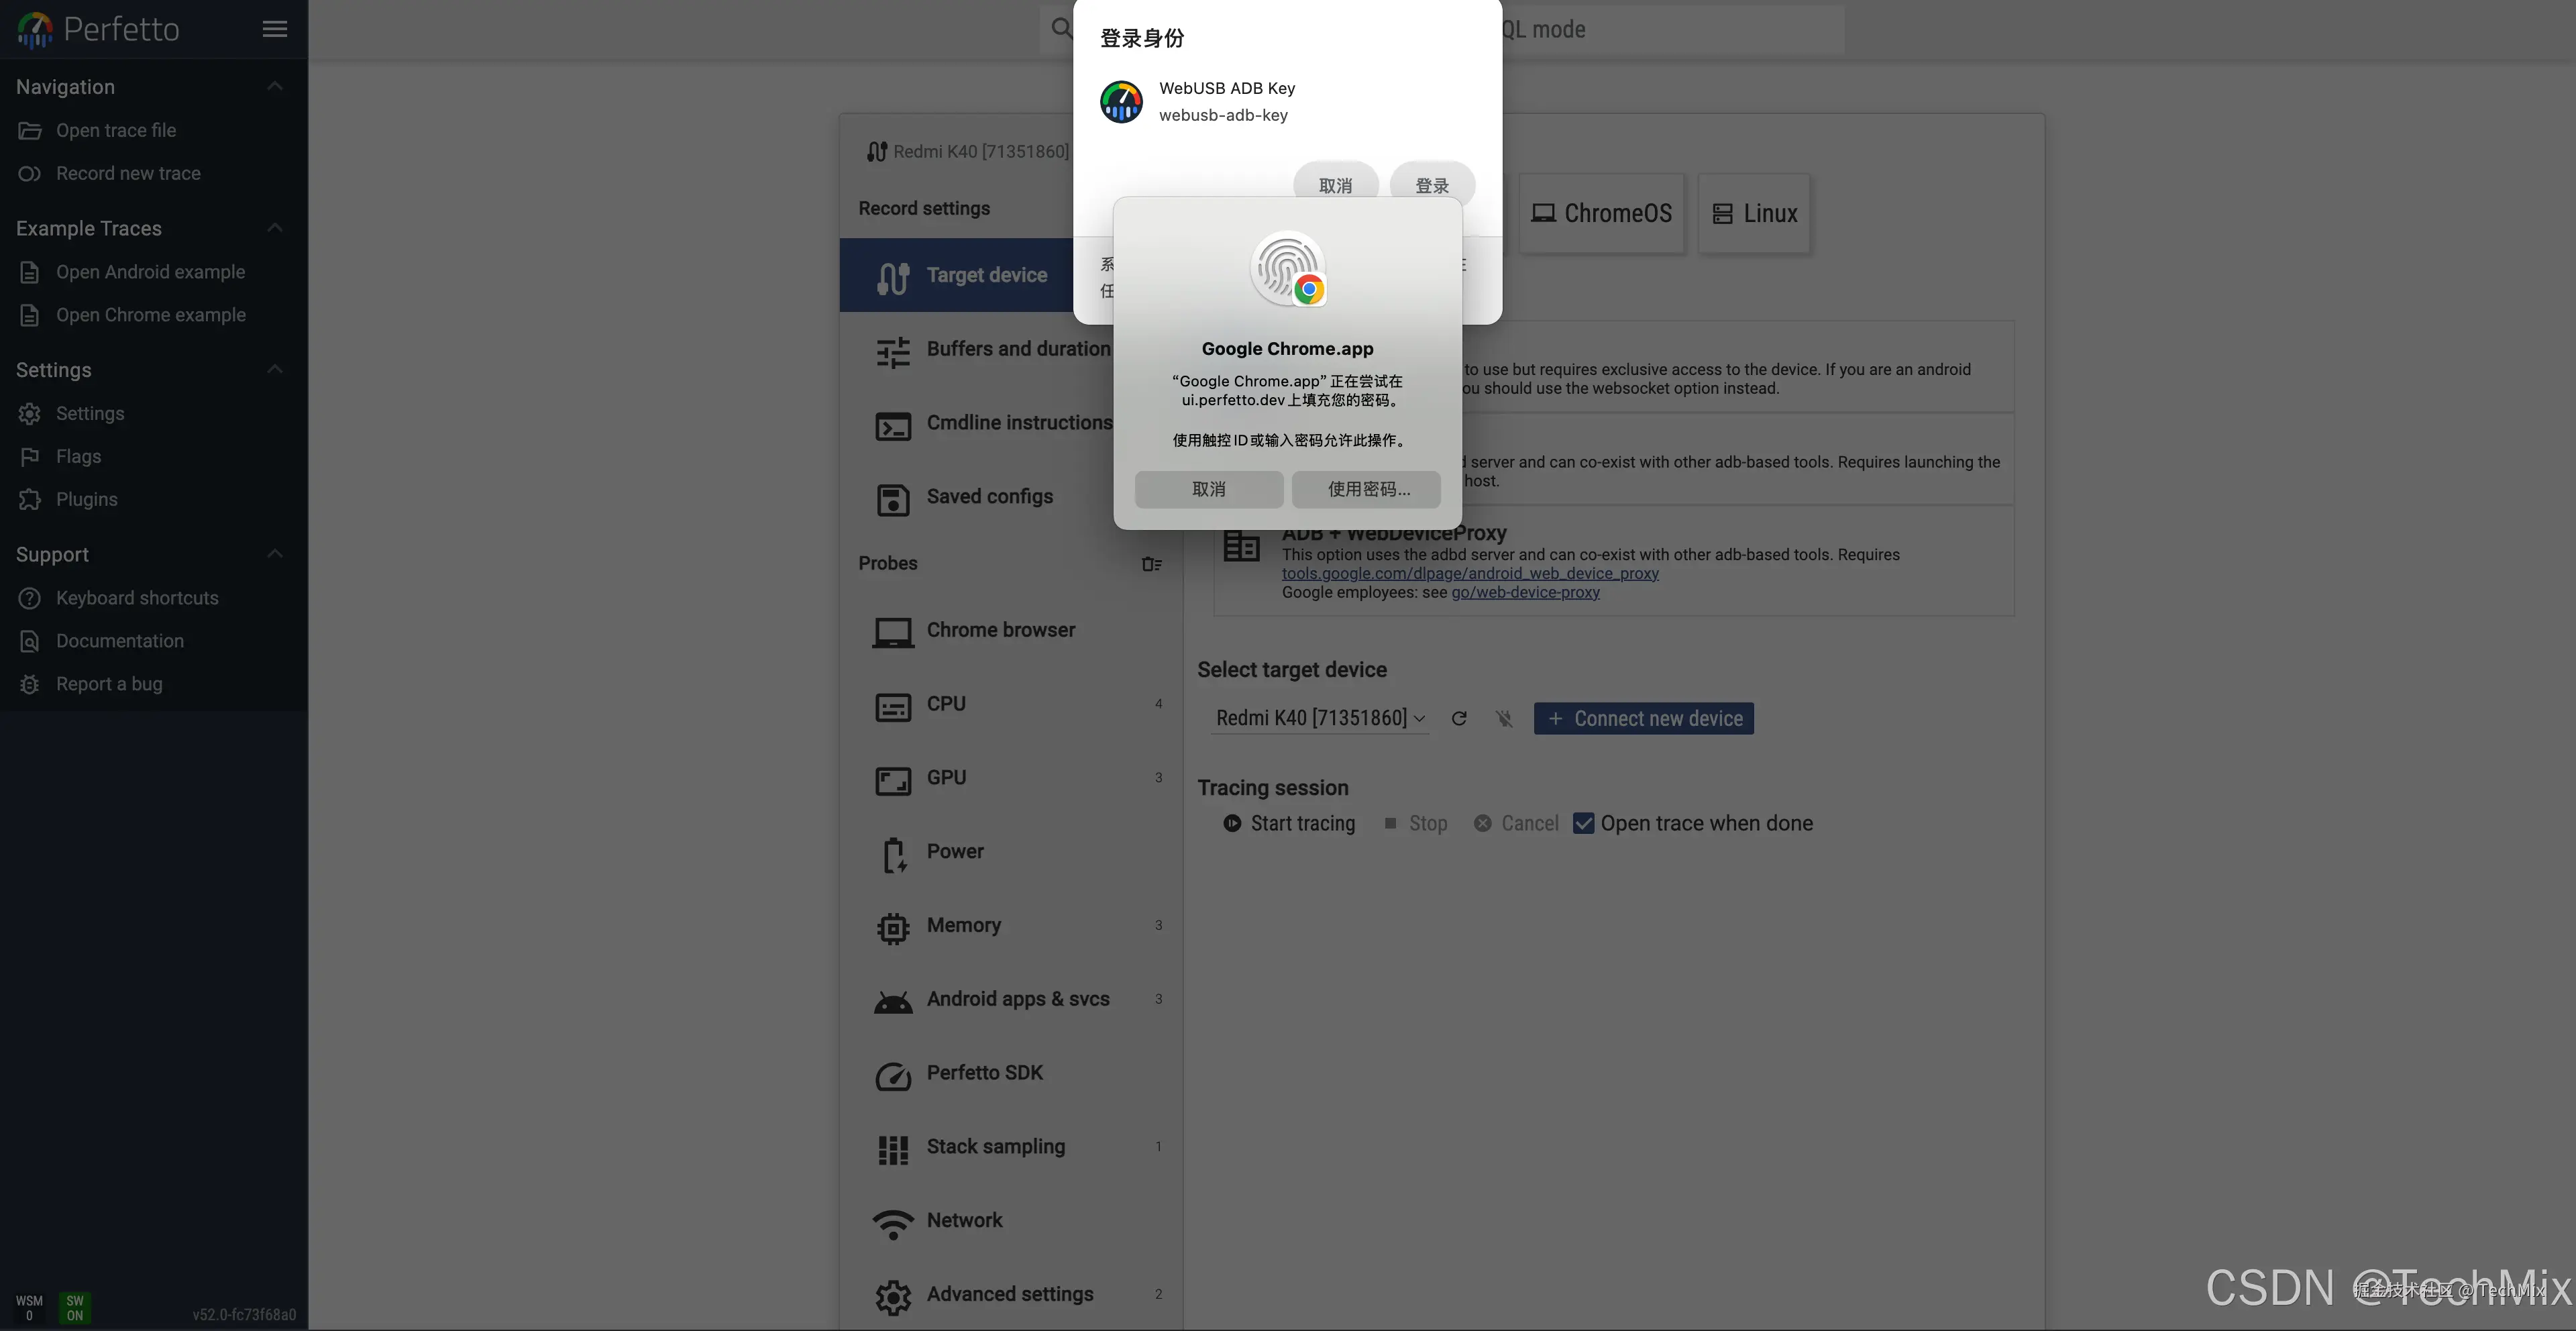
Task: Open the Stack sampling probe
Action: point(995,1147)
